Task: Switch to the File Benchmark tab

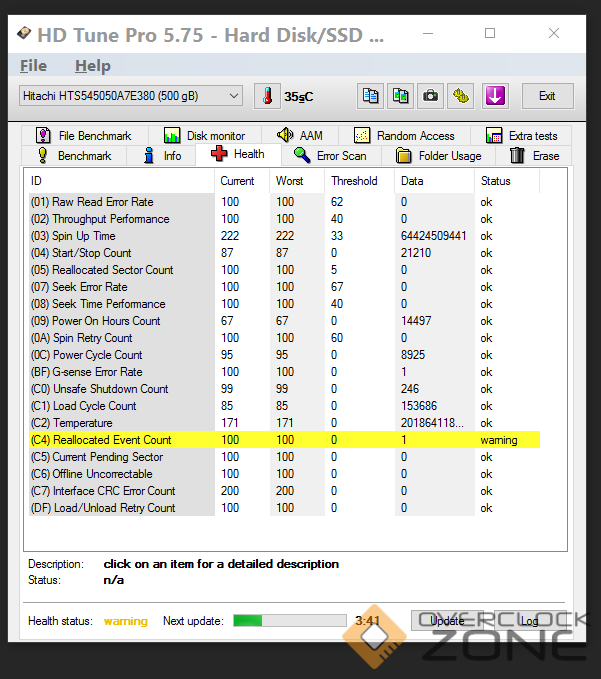Action: coord(84,136)
